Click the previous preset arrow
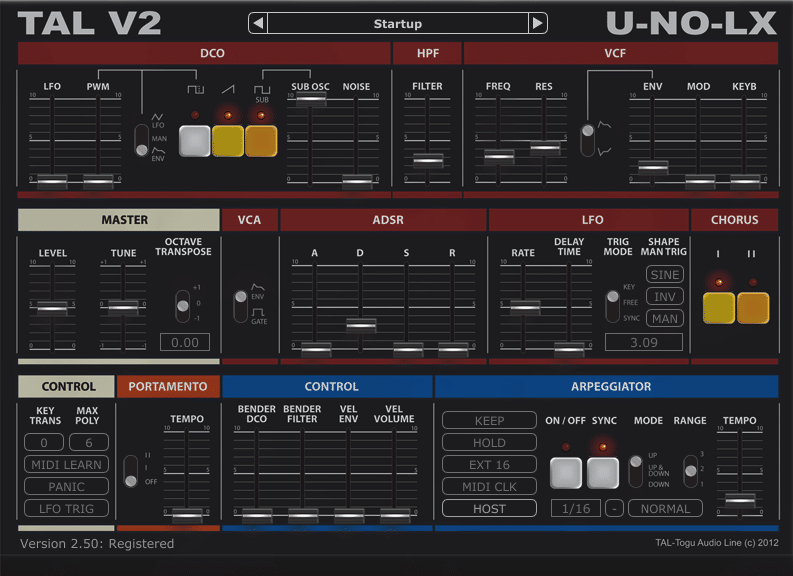Viewport: 793px width, 576px height. [x=258, y=23]
